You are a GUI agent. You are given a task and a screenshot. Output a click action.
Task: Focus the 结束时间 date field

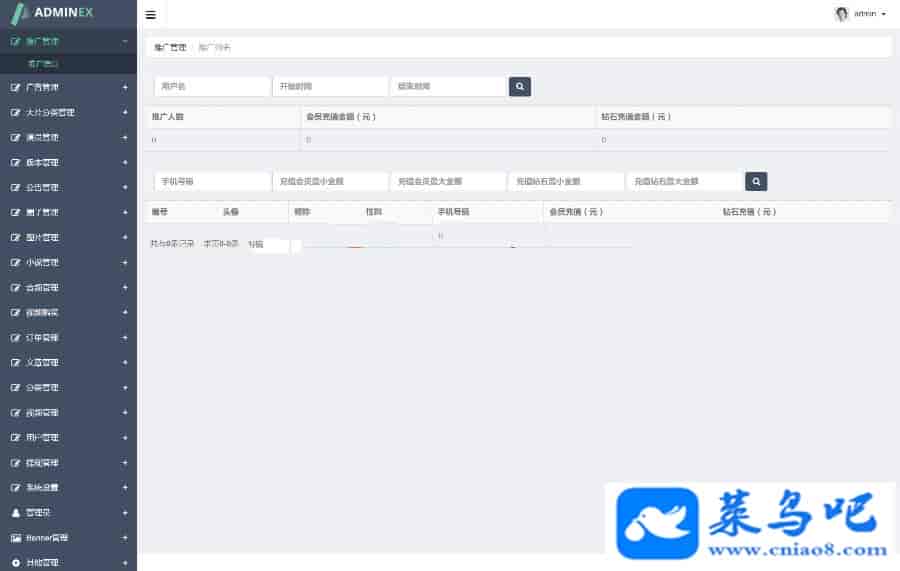[449, 87]
